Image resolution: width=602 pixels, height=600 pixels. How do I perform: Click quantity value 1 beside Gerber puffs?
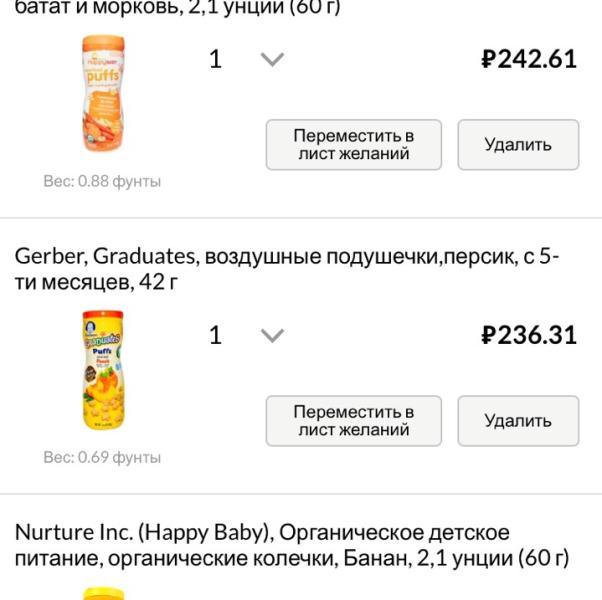(x=215, y=335)
